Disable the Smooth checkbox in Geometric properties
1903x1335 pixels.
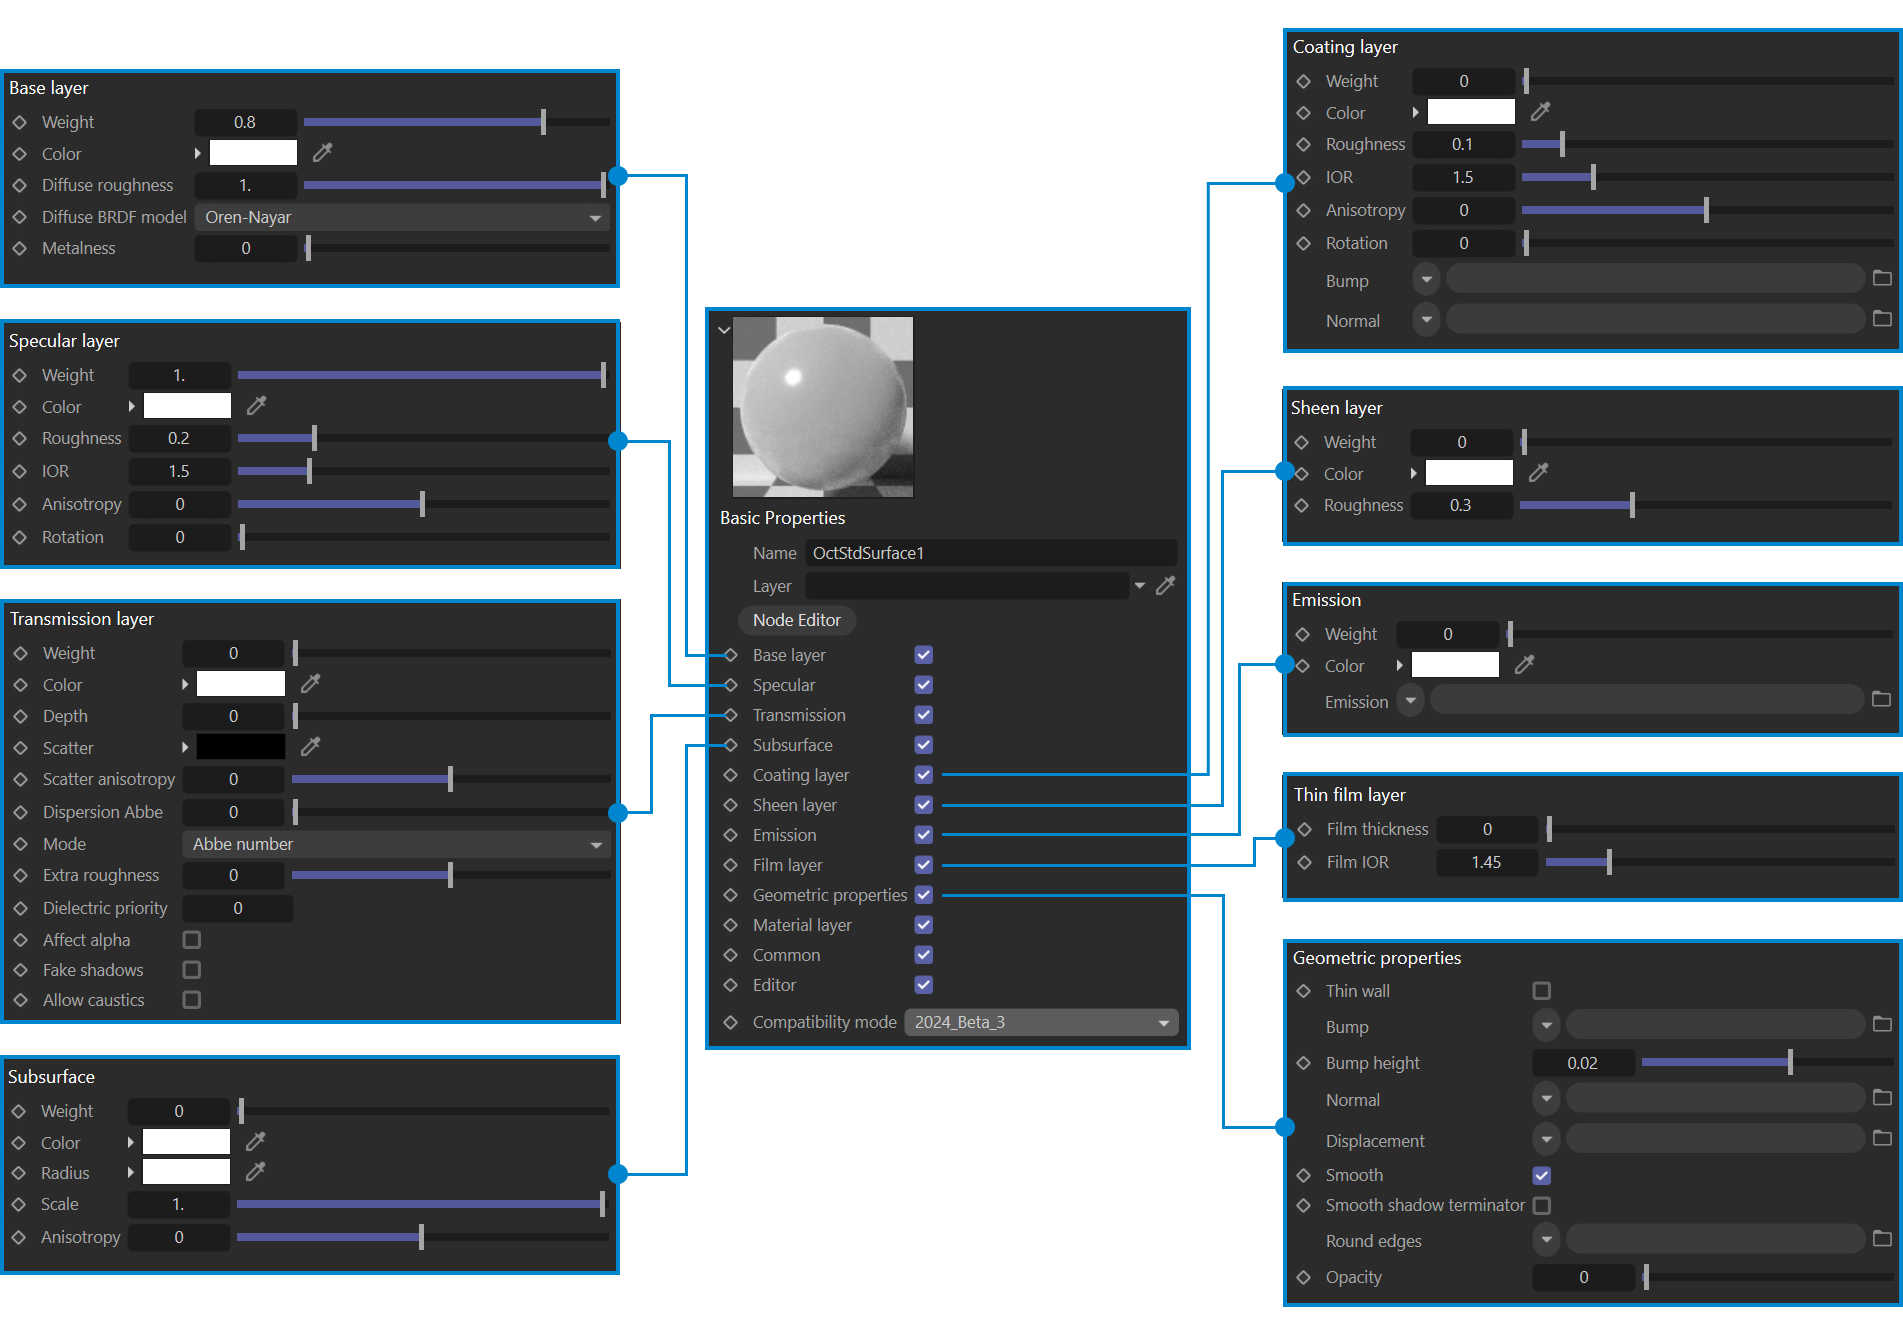[x=1541, y=1176]
